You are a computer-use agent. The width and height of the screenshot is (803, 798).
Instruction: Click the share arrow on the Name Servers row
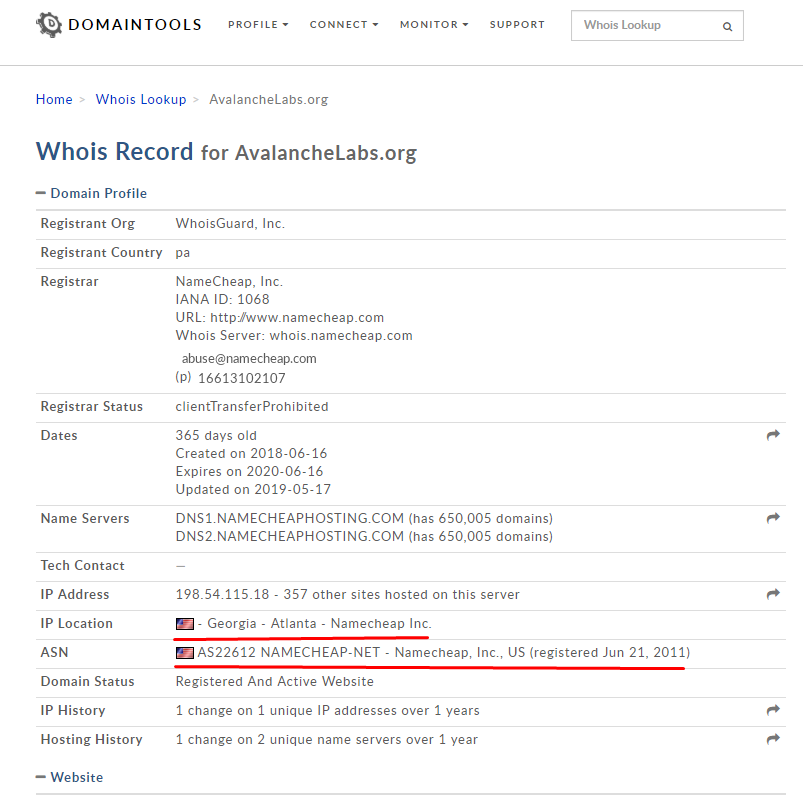point(771,518)
